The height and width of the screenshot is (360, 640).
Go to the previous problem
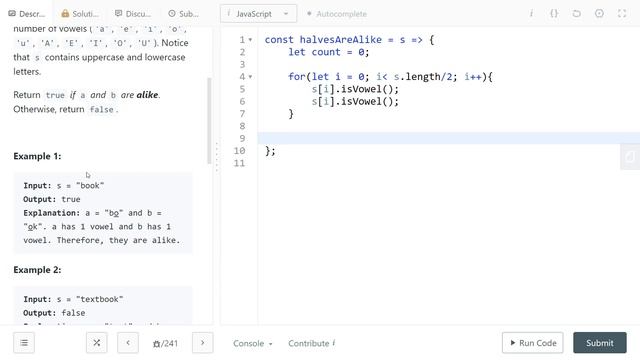[x=128, y=343]
